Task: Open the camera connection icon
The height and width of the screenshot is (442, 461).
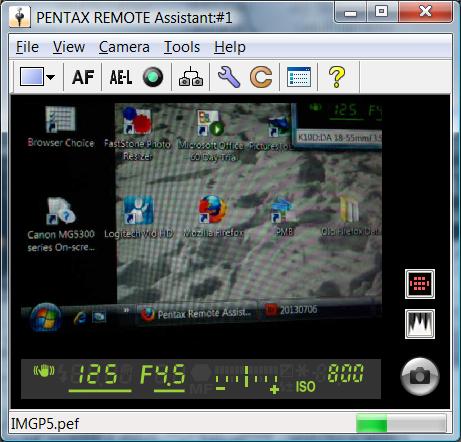Action: 191,77
